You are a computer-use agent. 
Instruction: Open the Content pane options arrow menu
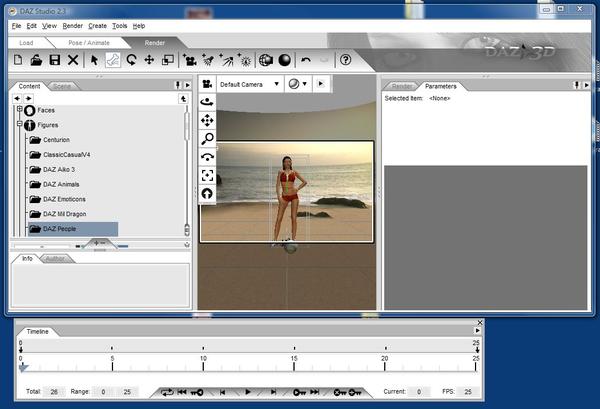point(188,85)
